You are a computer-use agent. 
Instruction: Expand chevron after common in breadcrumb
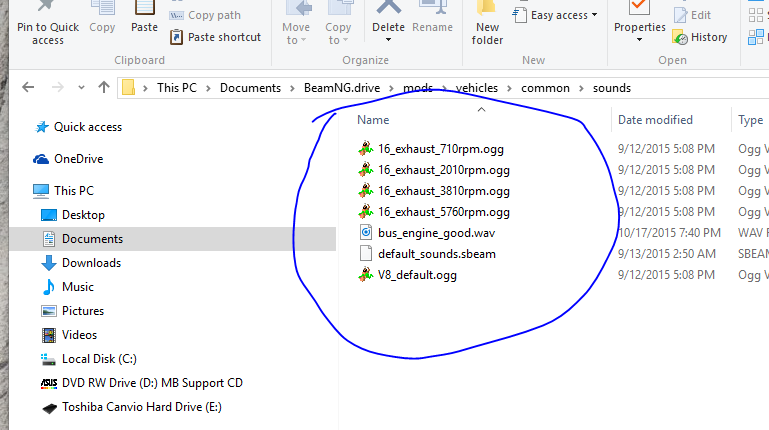tap(581, 88)
